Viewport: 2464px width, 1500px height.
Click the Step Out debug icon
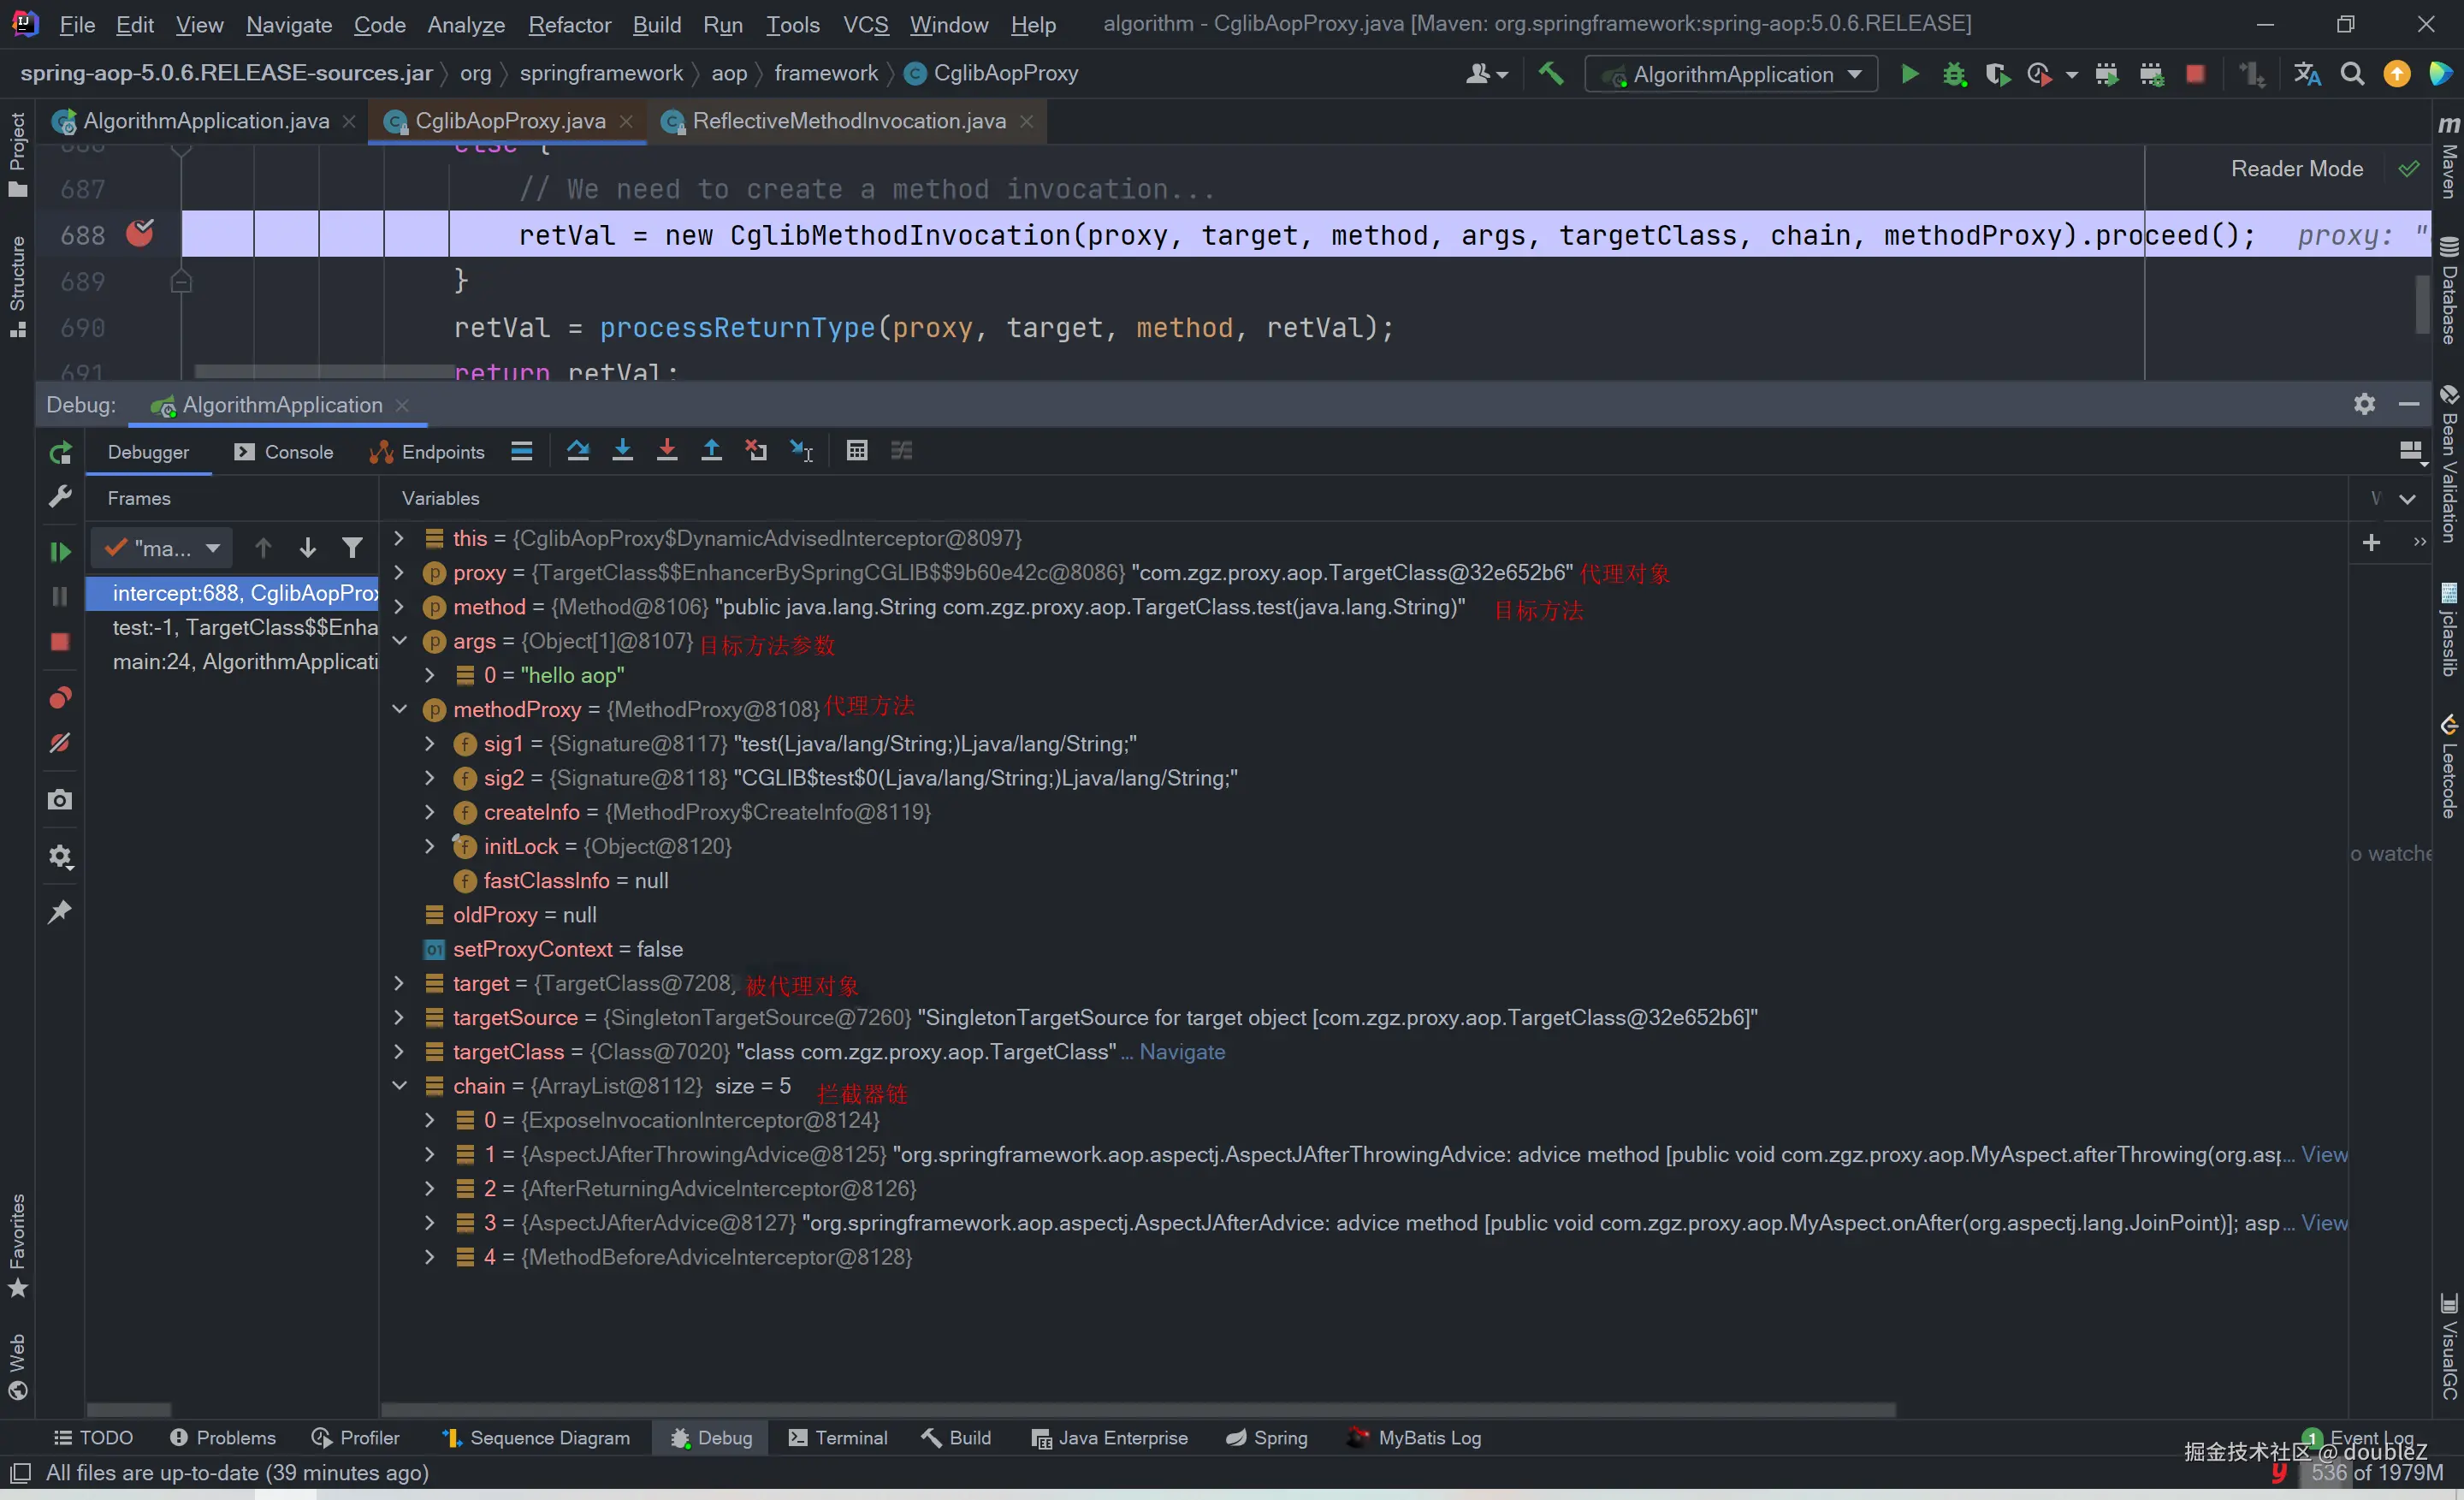711,451
